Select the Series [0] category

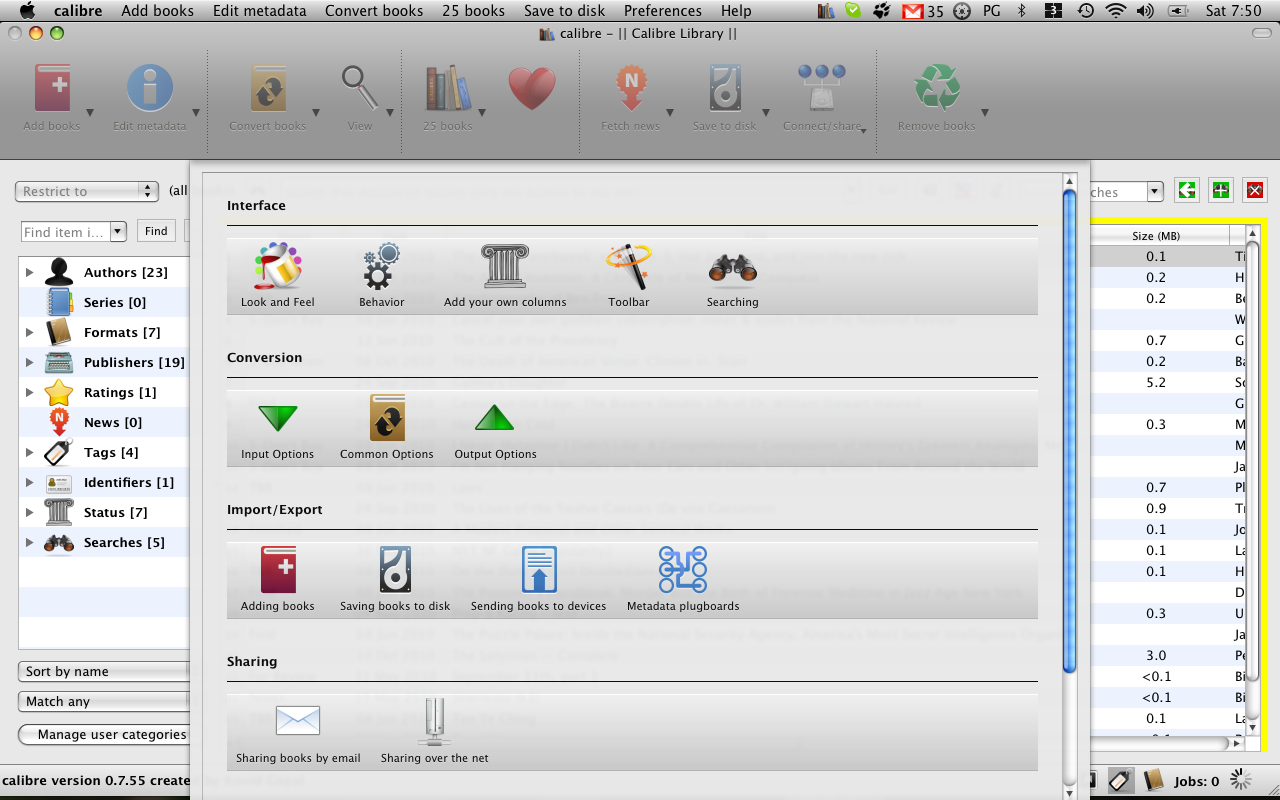pos(104,302)
